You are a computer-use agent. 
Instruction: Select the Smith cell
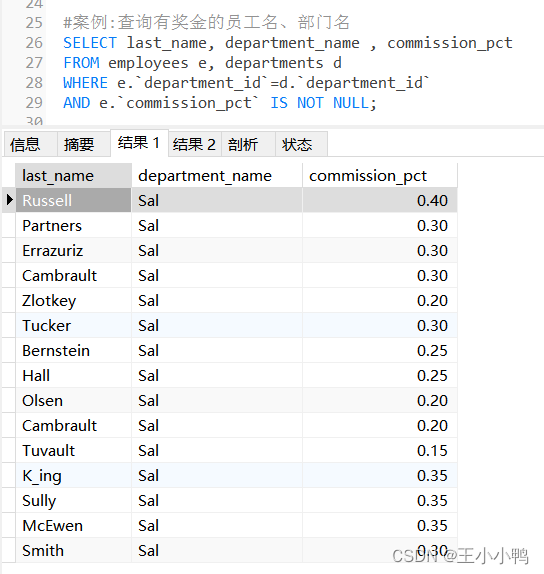[73, 551]
